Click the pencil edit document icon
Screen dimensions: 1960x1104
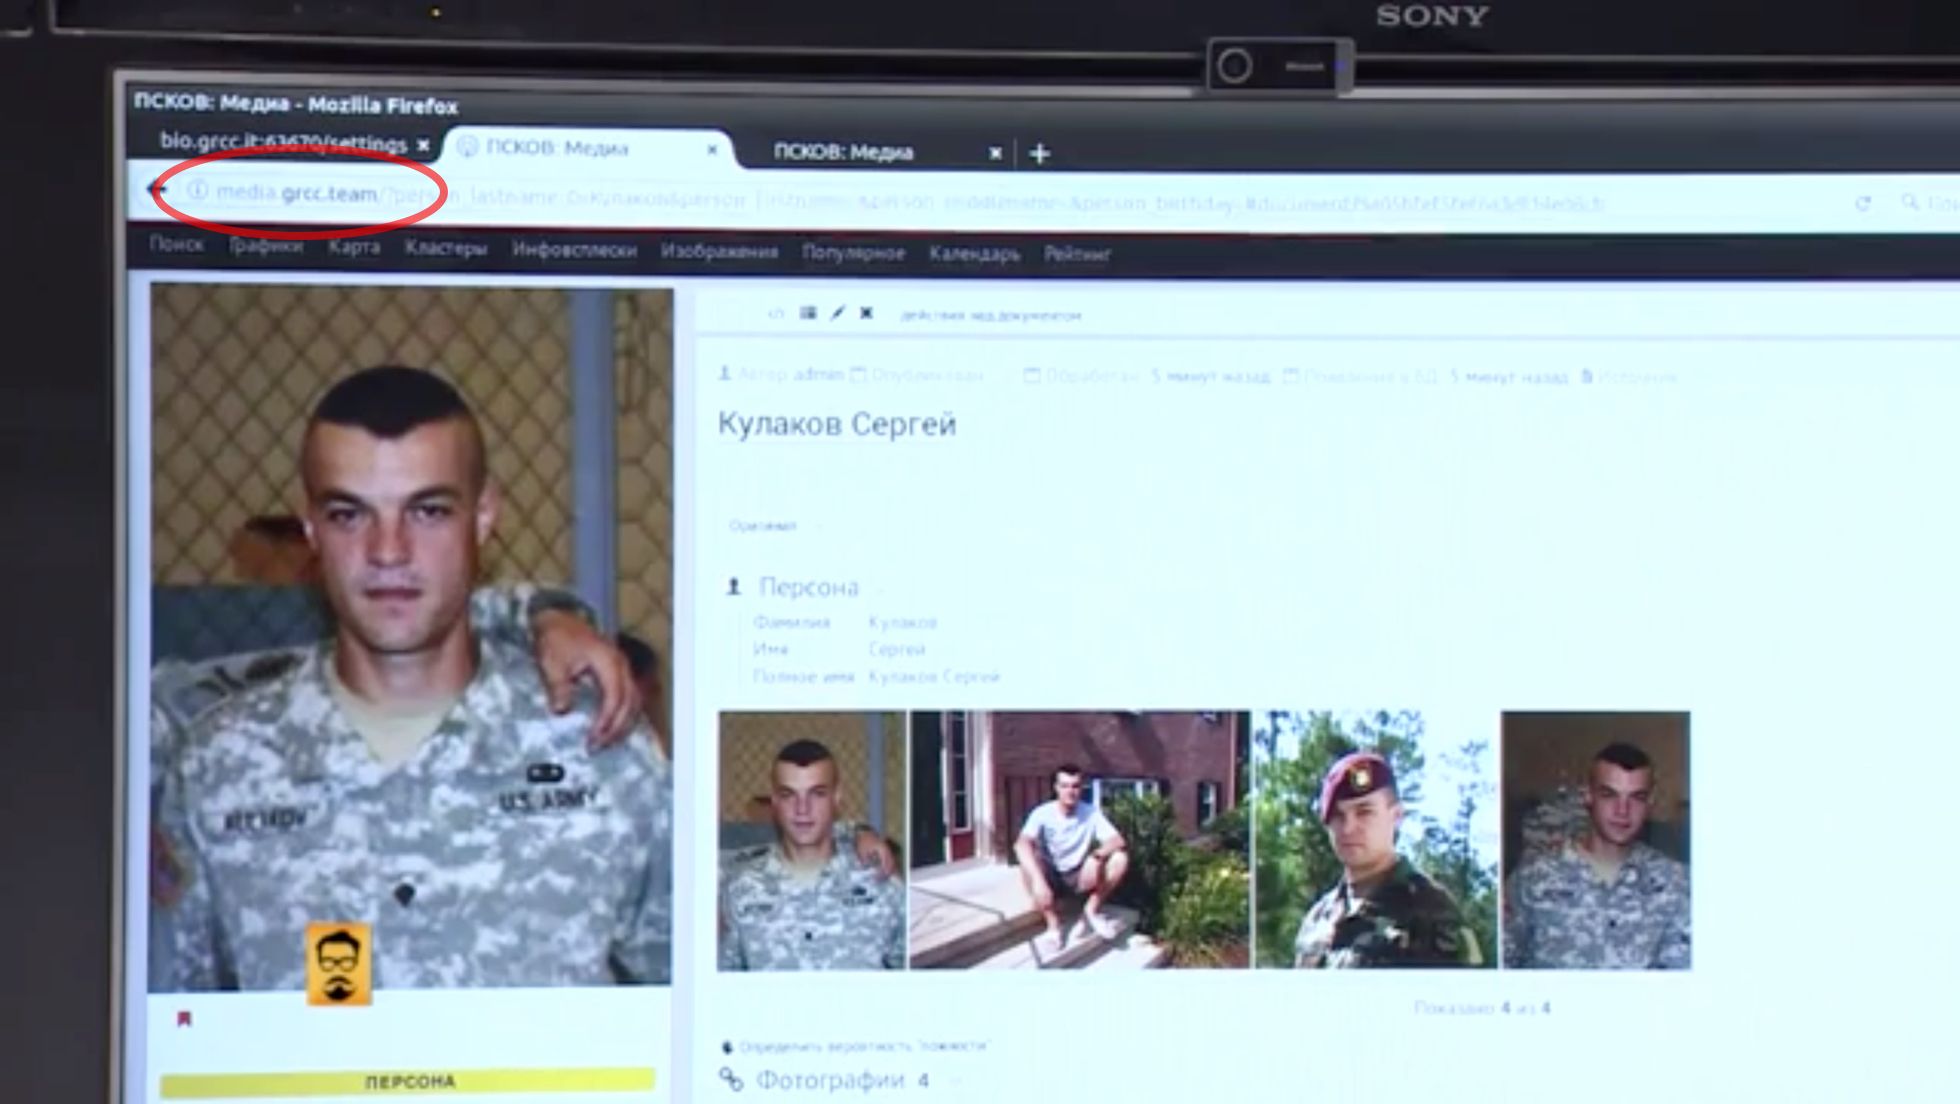click(x=838, y=313)
